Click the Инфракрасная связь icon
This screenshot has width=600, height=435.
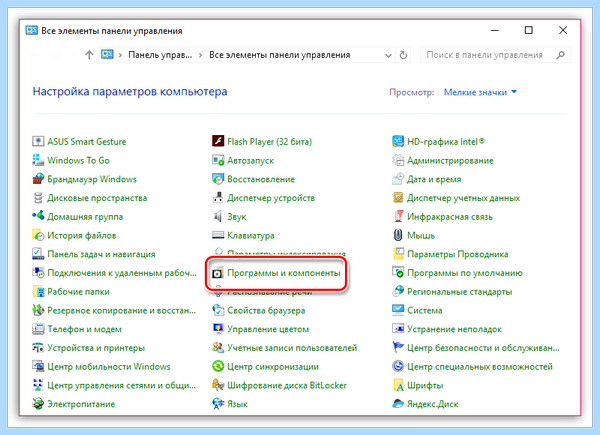point(398,217)
